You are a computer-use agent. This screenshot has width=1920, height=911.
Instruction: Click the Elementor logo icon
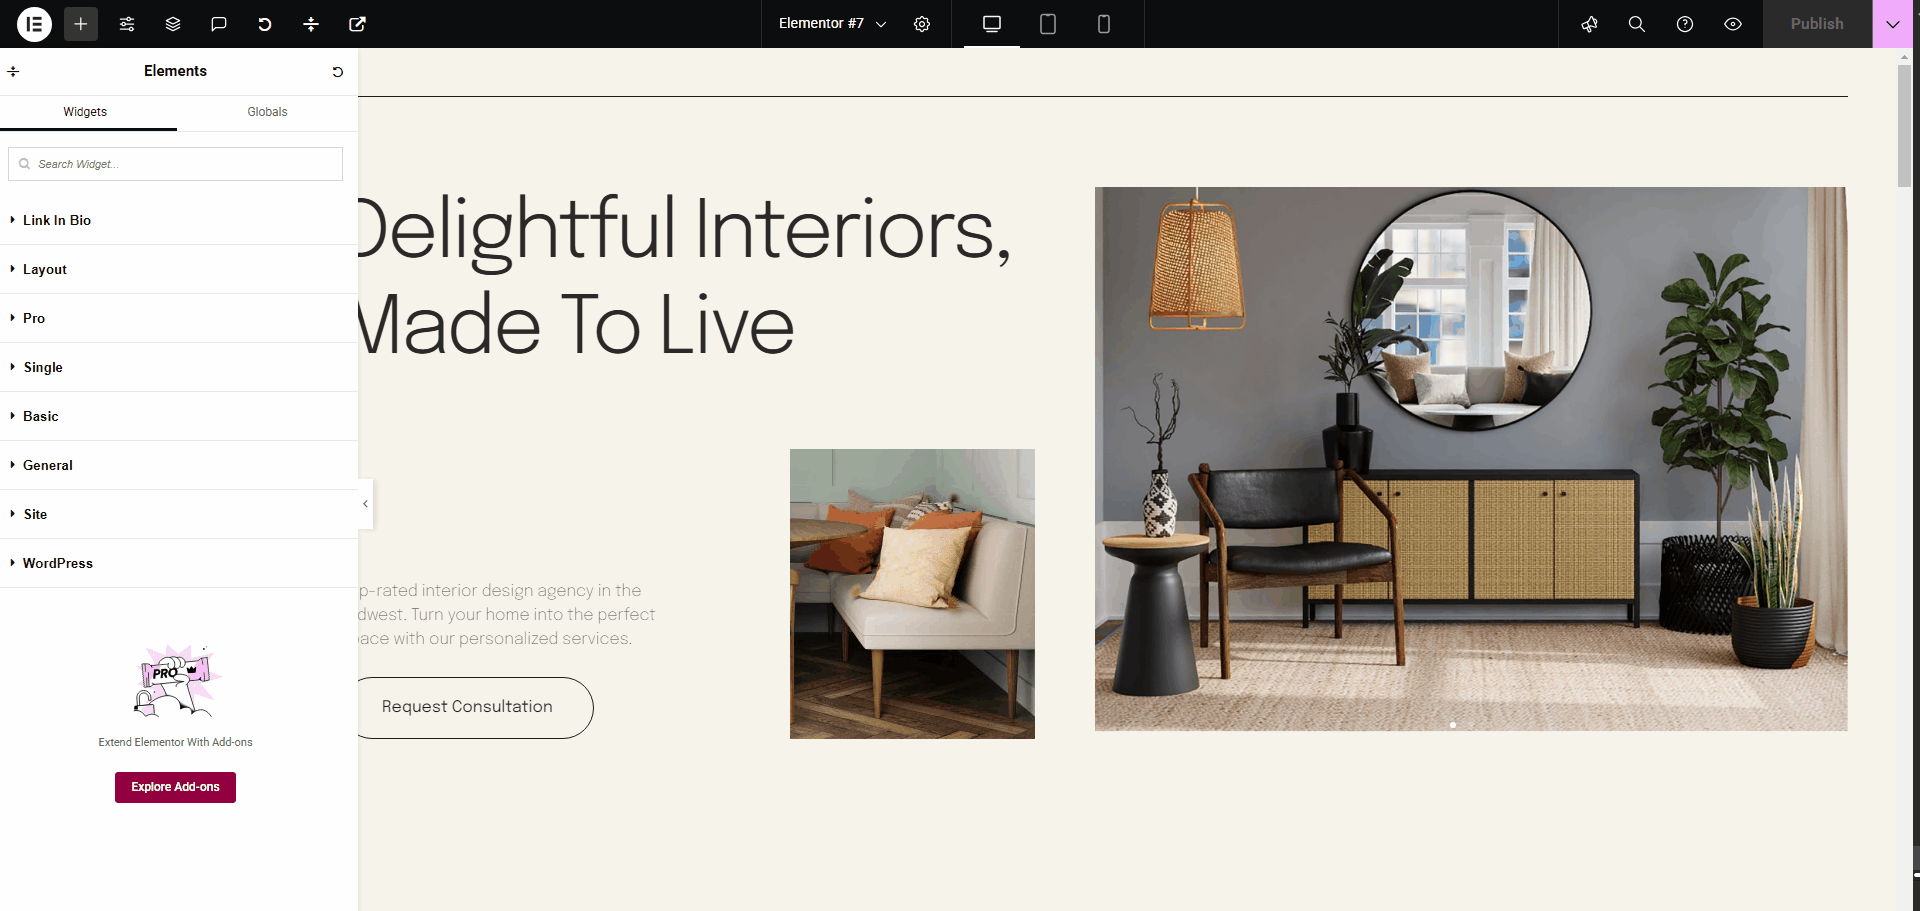[x=34, y=24]
